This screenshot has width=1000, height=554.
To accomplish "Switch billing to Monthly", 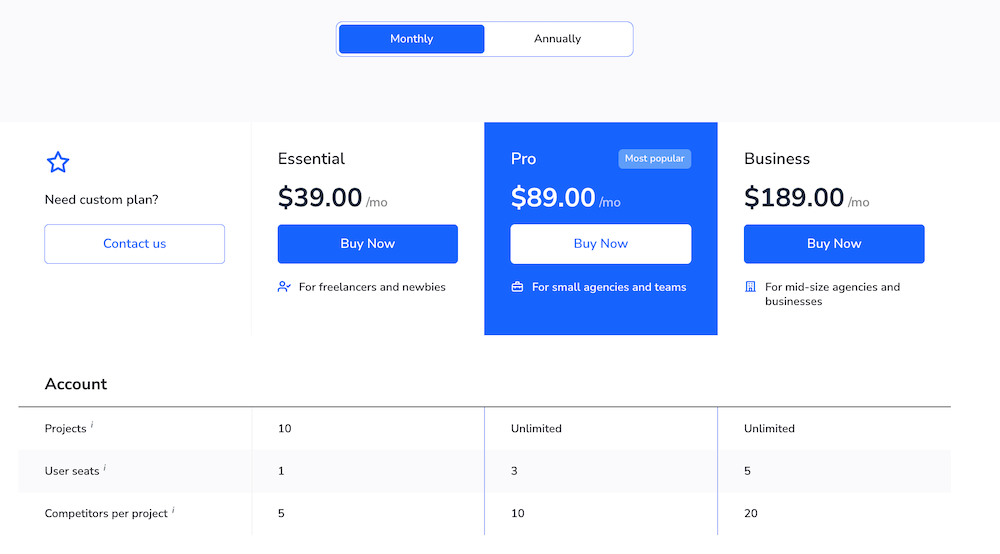I will 412,39.
